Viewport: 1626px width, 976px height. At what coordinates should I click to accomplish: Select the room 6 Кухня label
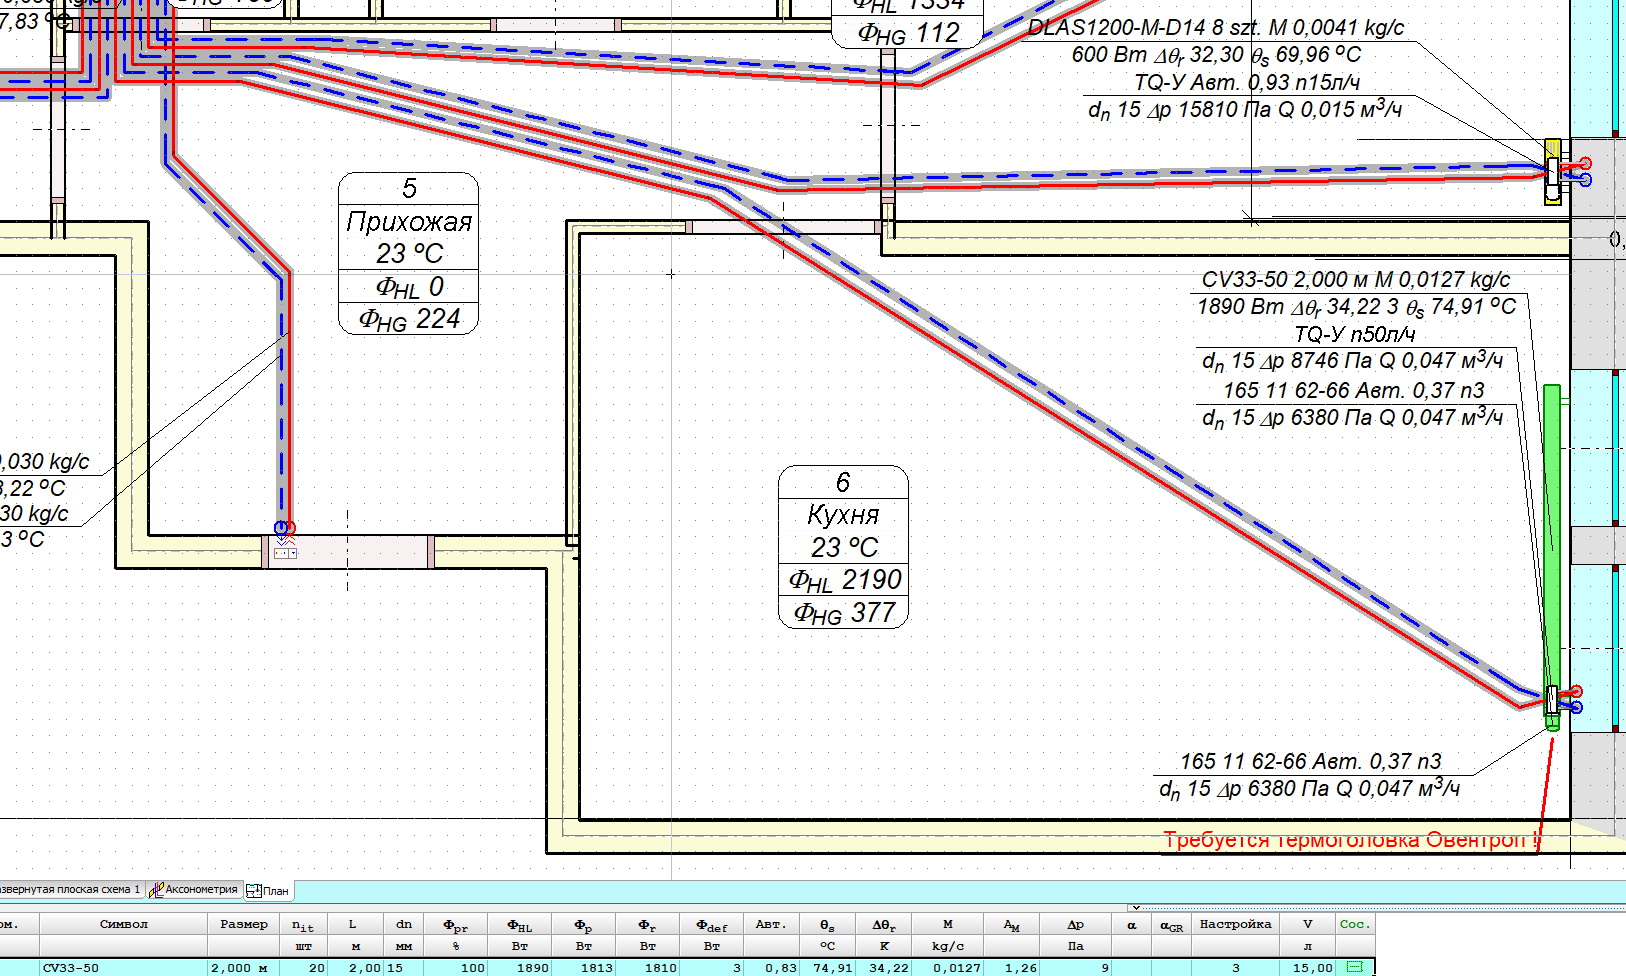coord(843,547)
